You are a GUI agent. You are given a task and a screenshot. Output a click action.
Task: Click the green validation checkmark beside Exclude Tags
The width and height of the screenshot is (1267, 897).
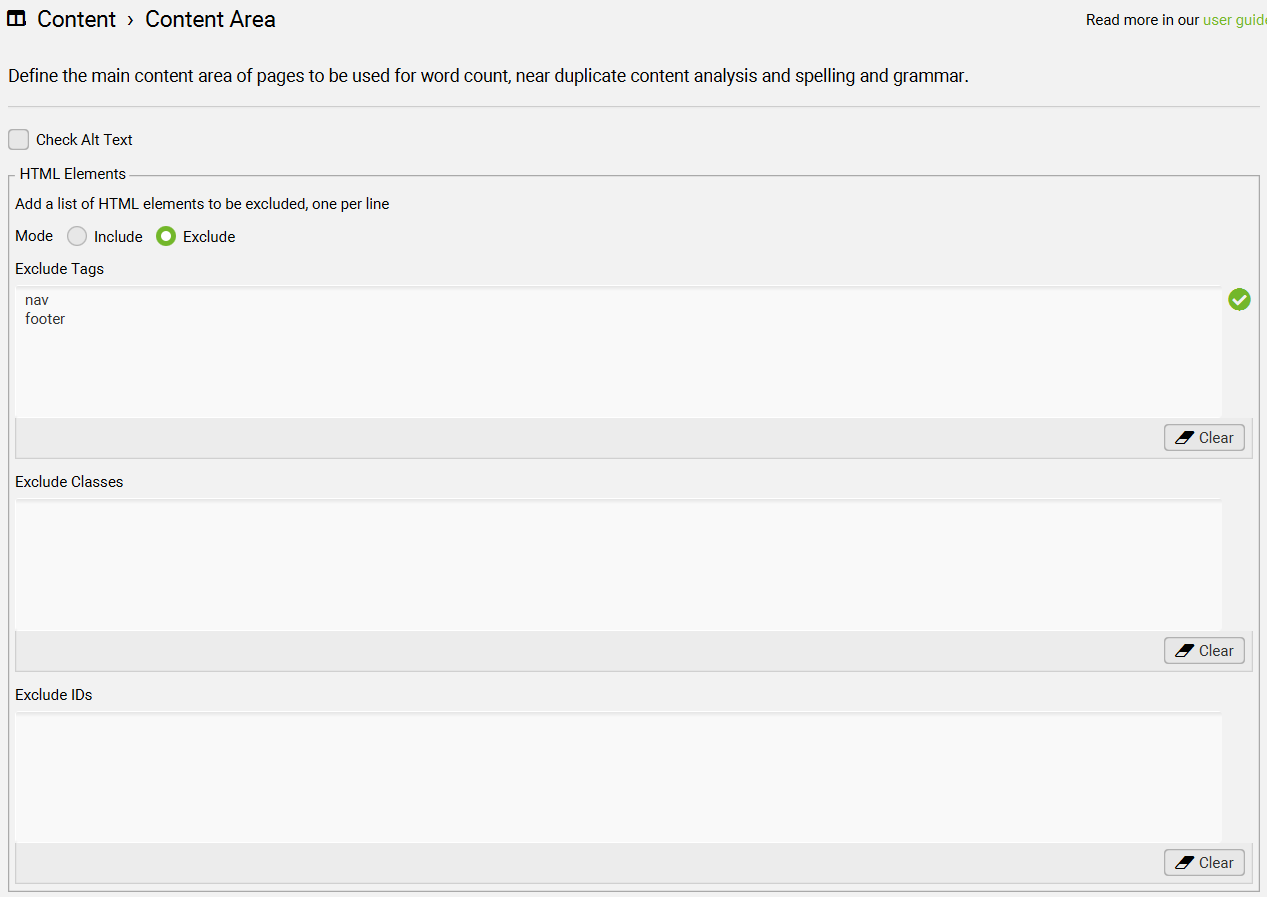click(1239, 299)
